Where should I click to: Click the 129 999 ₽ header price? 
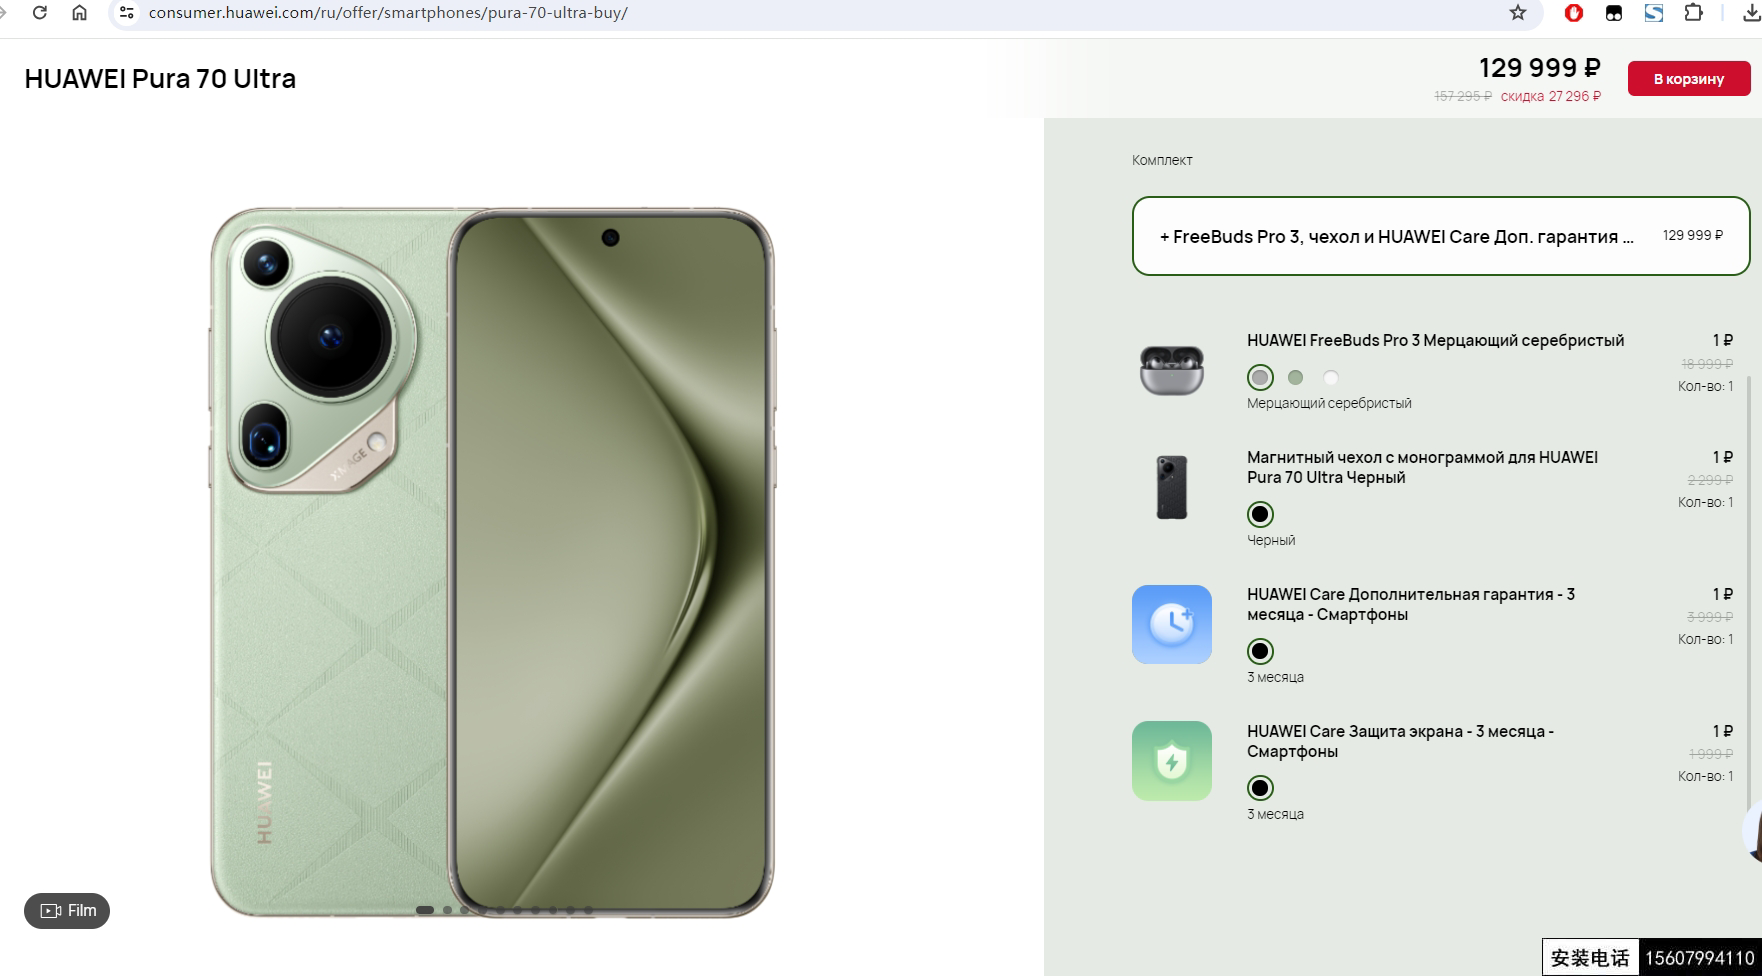point(1540,68)
